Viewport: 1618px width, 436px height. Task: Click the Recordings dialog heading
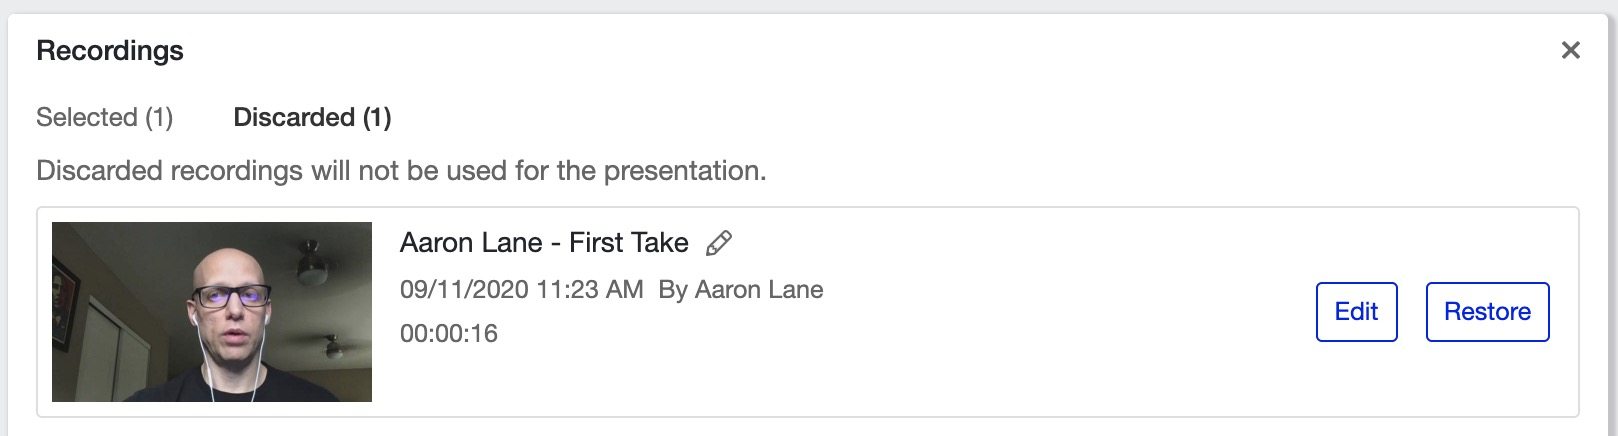point(110,51)
